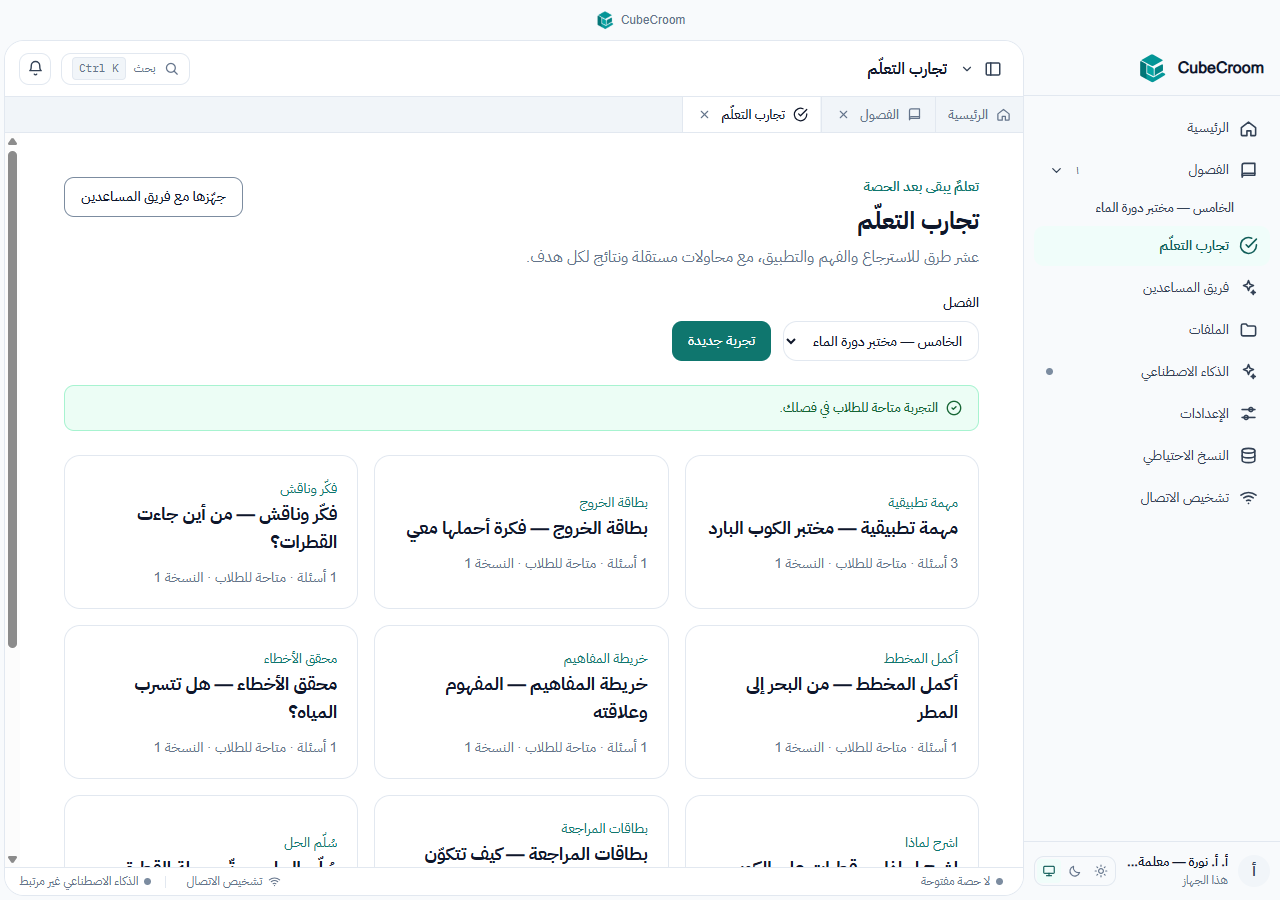Close the الفصول tab
1280x900 pixels.
pos(843,115)
